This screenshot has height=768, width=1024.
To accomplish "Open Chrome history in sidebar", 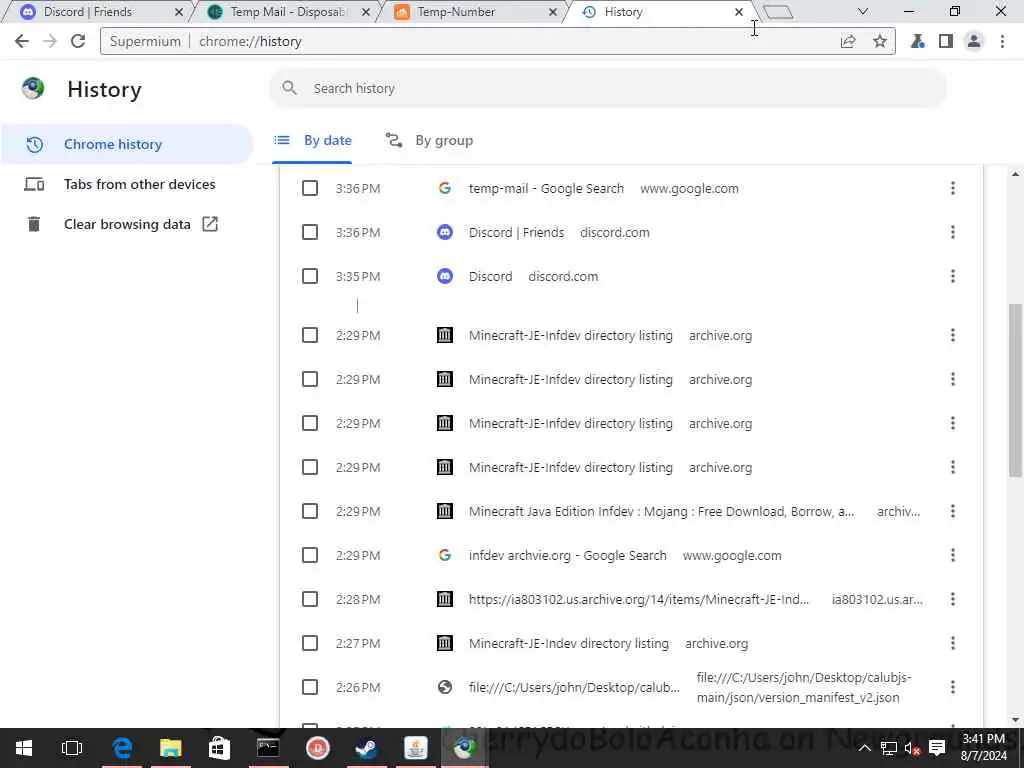I will pos(127,144).
